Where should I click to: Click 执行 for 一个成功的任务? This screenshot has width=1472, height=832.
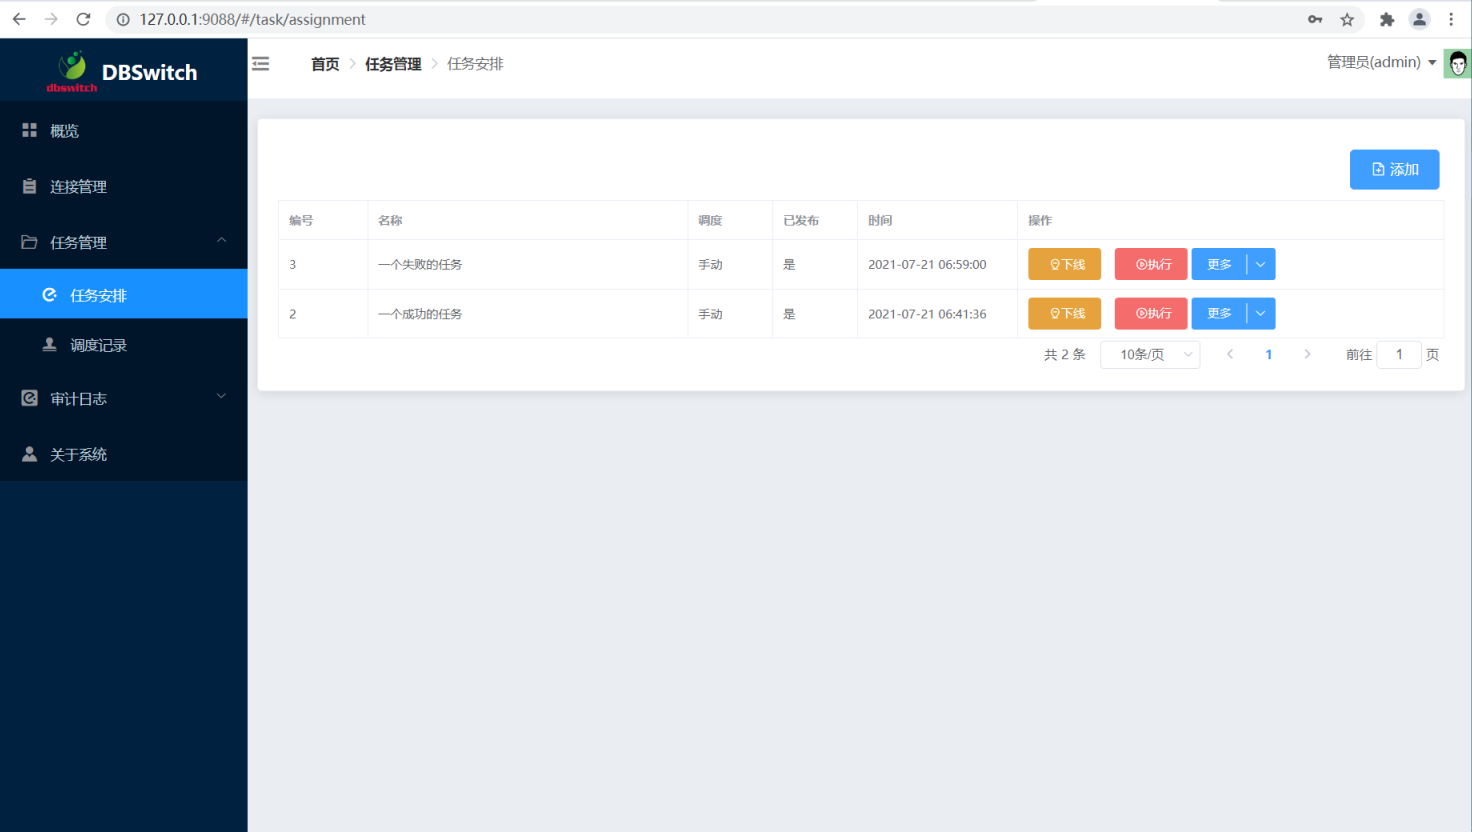tap(1151, 314)
